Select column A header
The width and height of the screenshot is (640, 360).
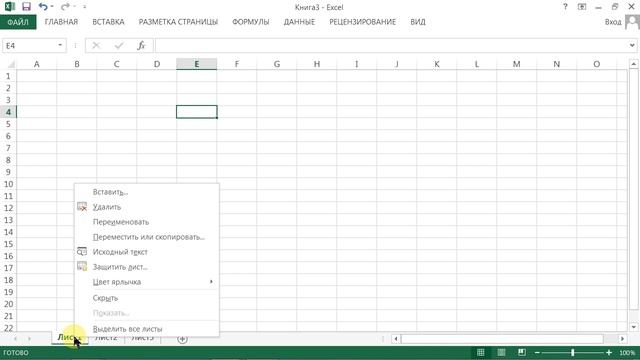click(37, 64)
